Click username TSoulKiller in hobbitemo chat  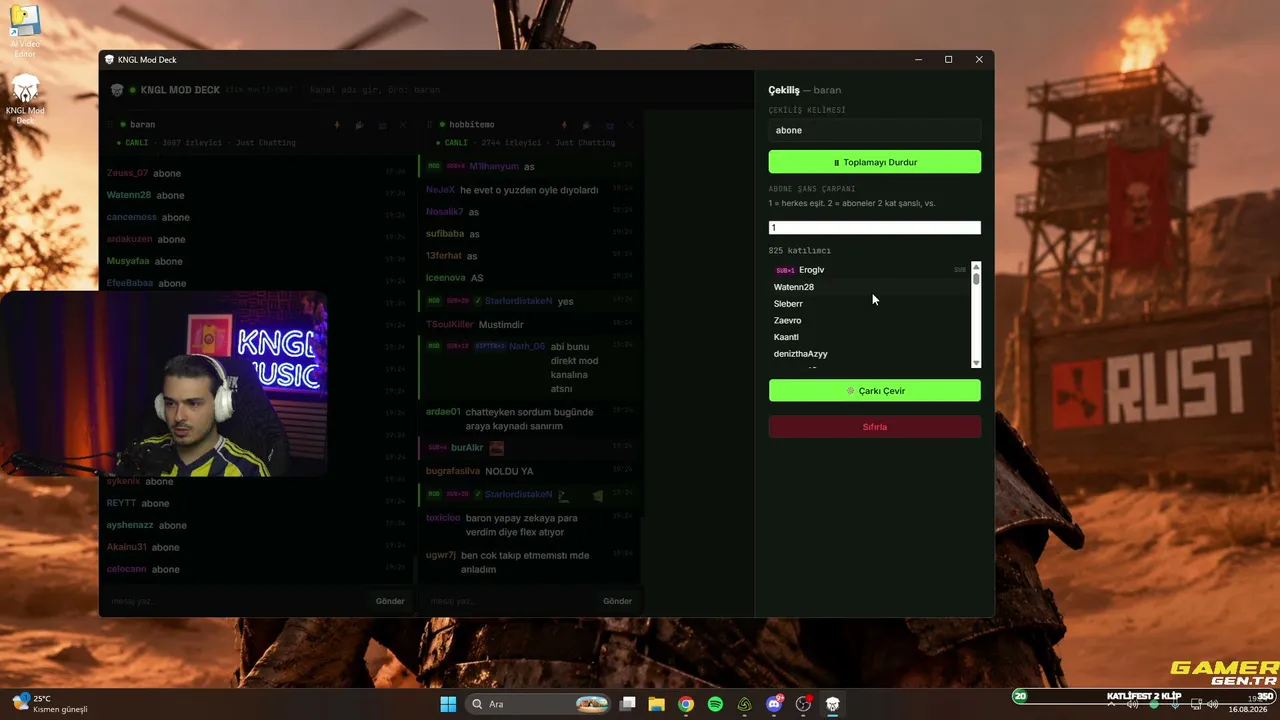[450, 325]
